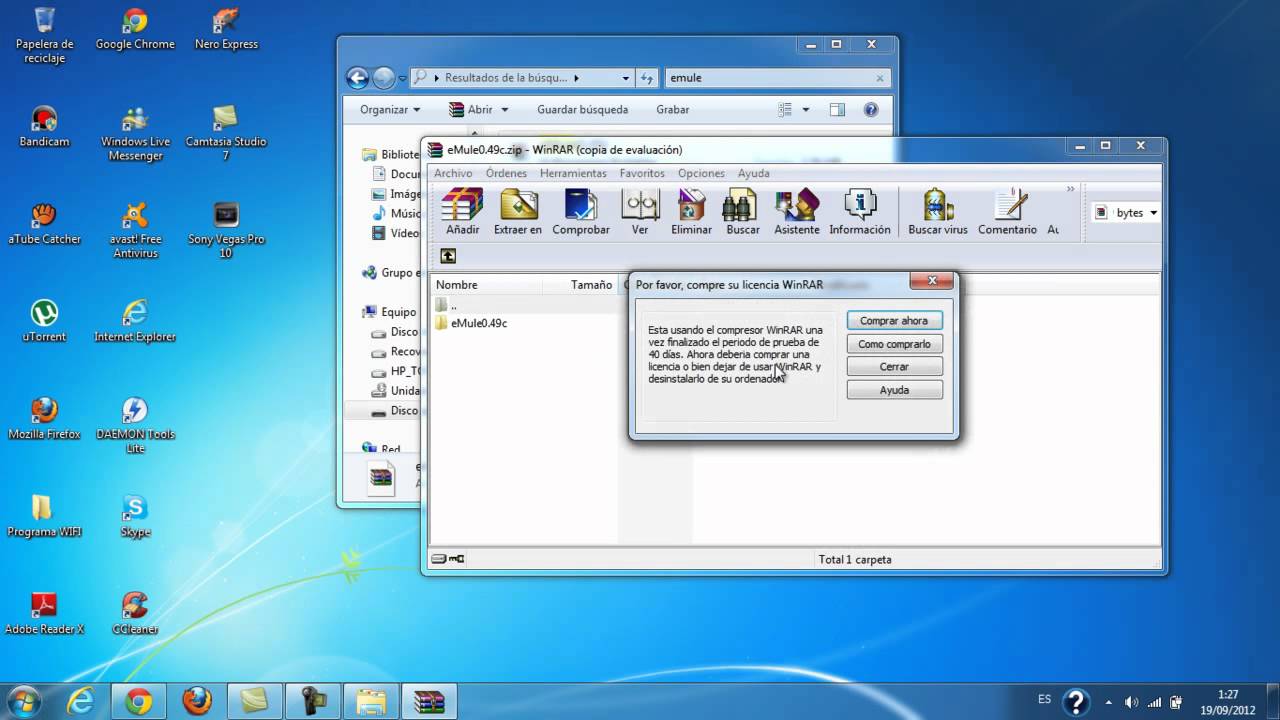This screenshot has height=720, width=1280.
Task: Expand more WinRAR toolbar items chevron
Action: pyautogui.click(x=1070, y=189)
